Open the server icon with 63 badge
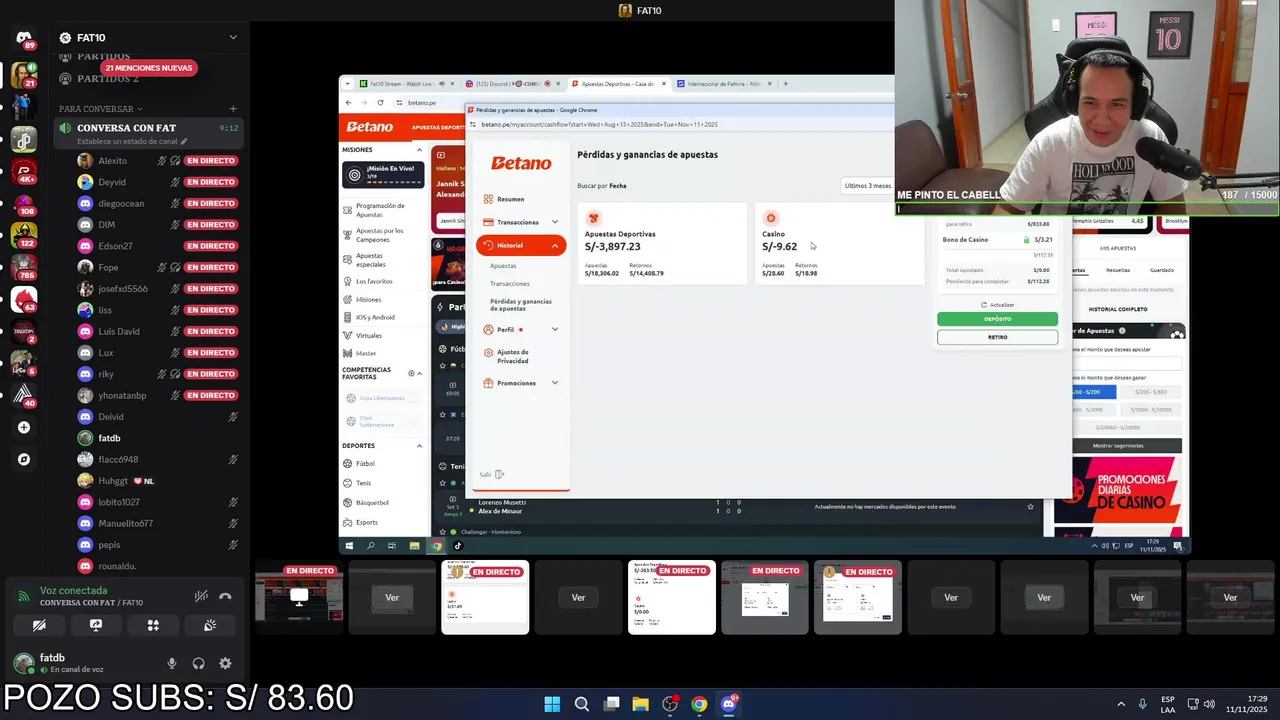Viewport: 1280px width, 720px height. click(x=24, y=299)
